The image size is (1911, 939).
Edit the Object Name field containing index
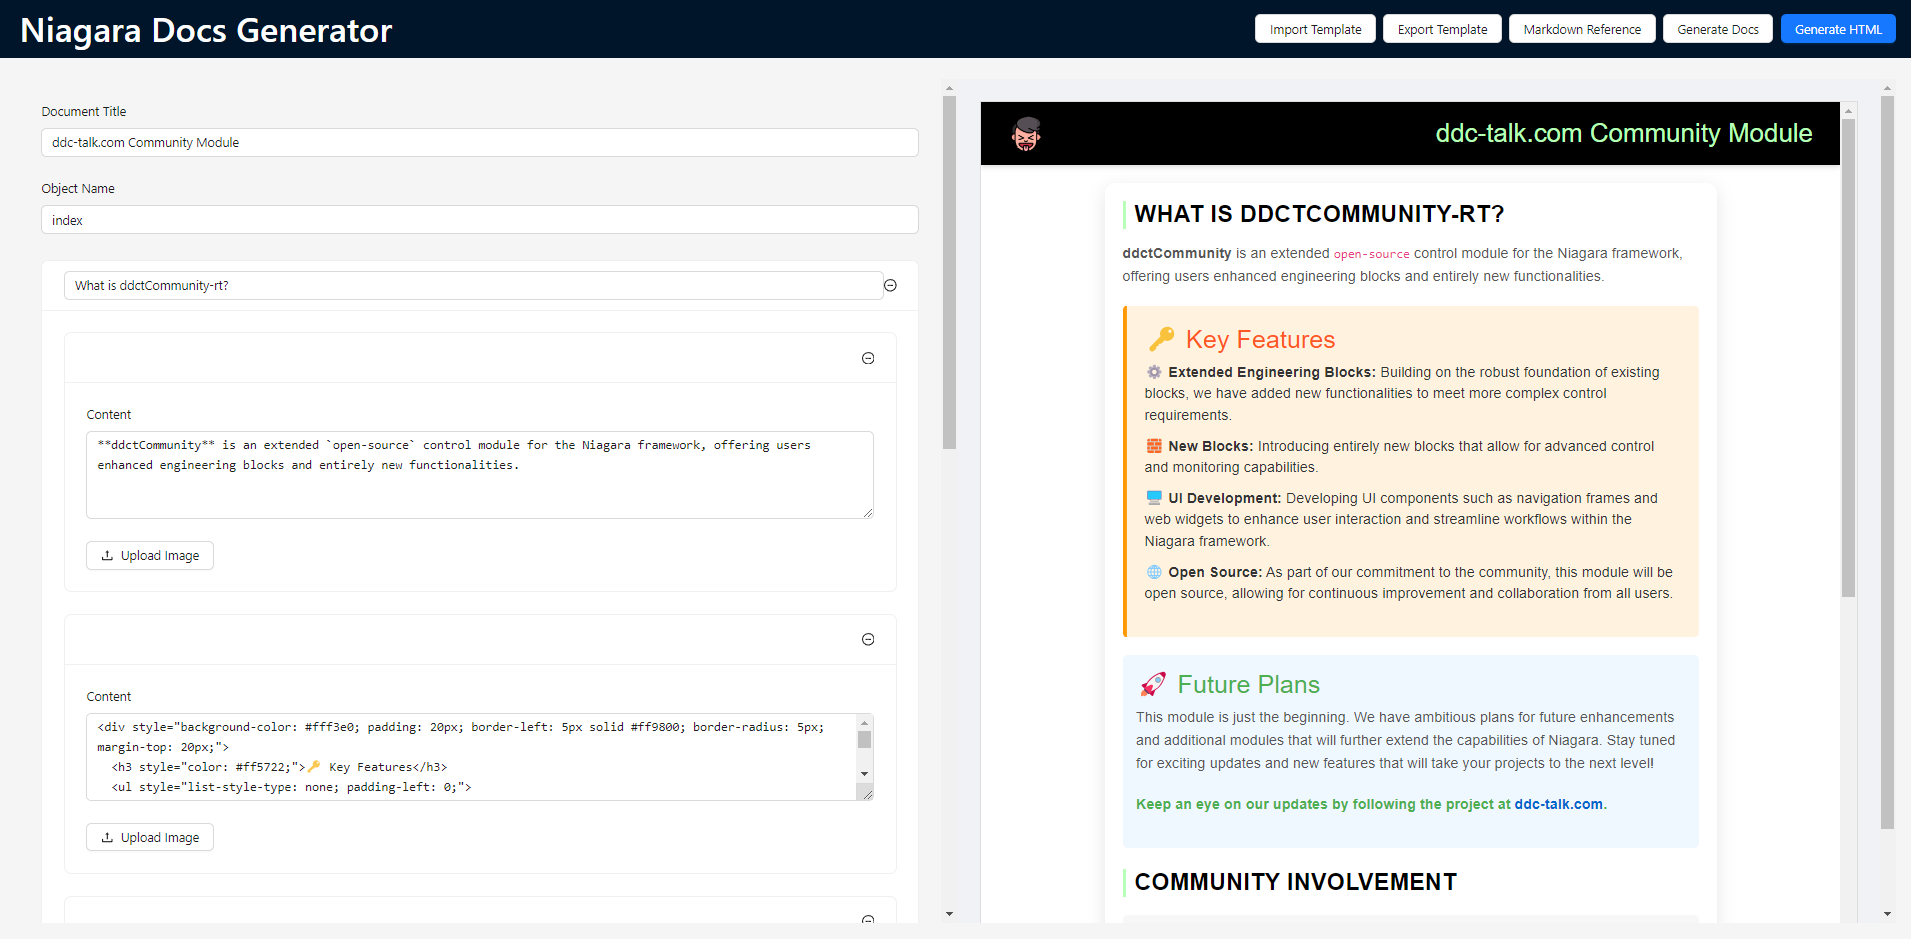click(x=480, y=220)
